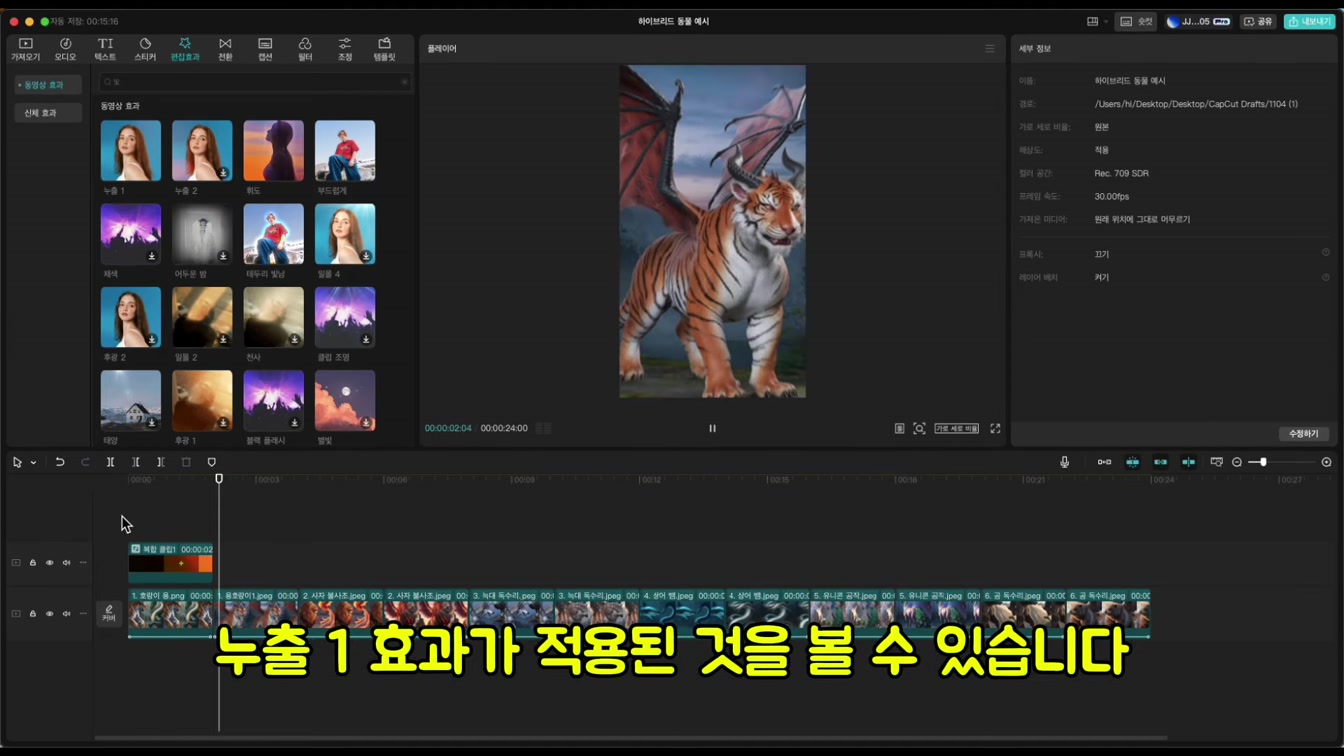
Task: Download the 채색 effect
Action: coord(152,256)
